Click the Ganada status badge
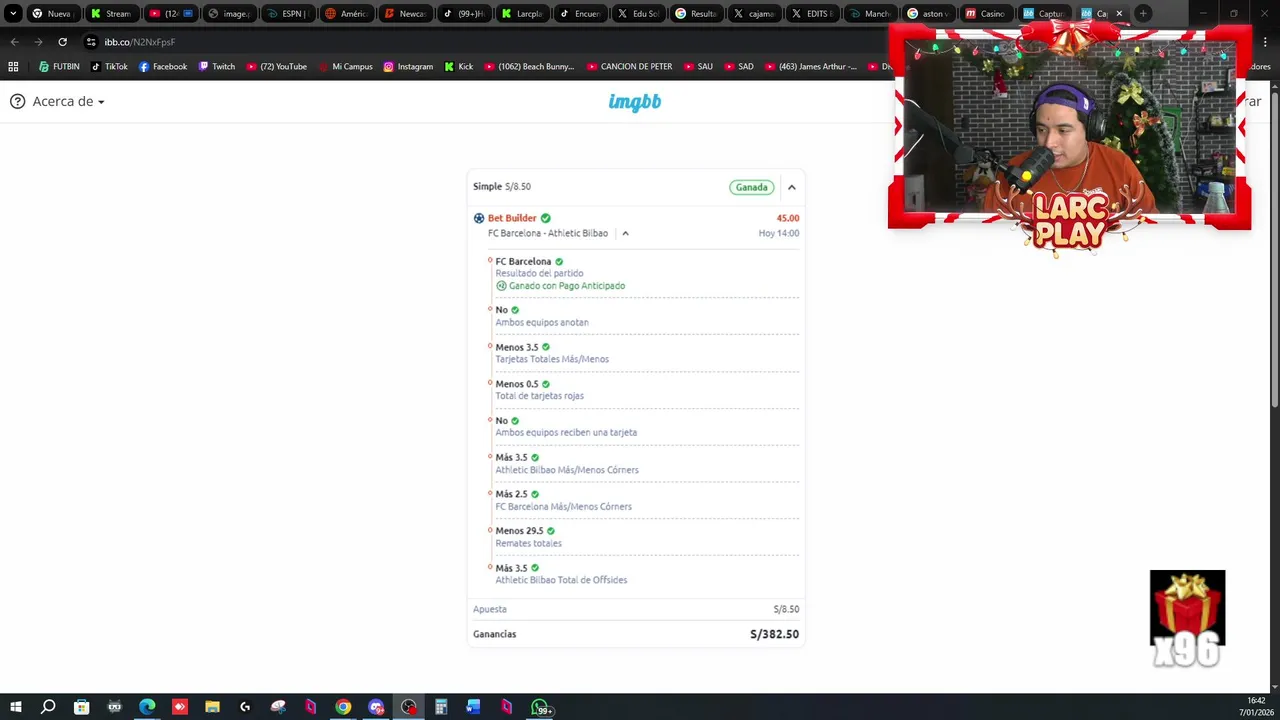Viewport: 1280px width, 720px height. click(752, 187)
